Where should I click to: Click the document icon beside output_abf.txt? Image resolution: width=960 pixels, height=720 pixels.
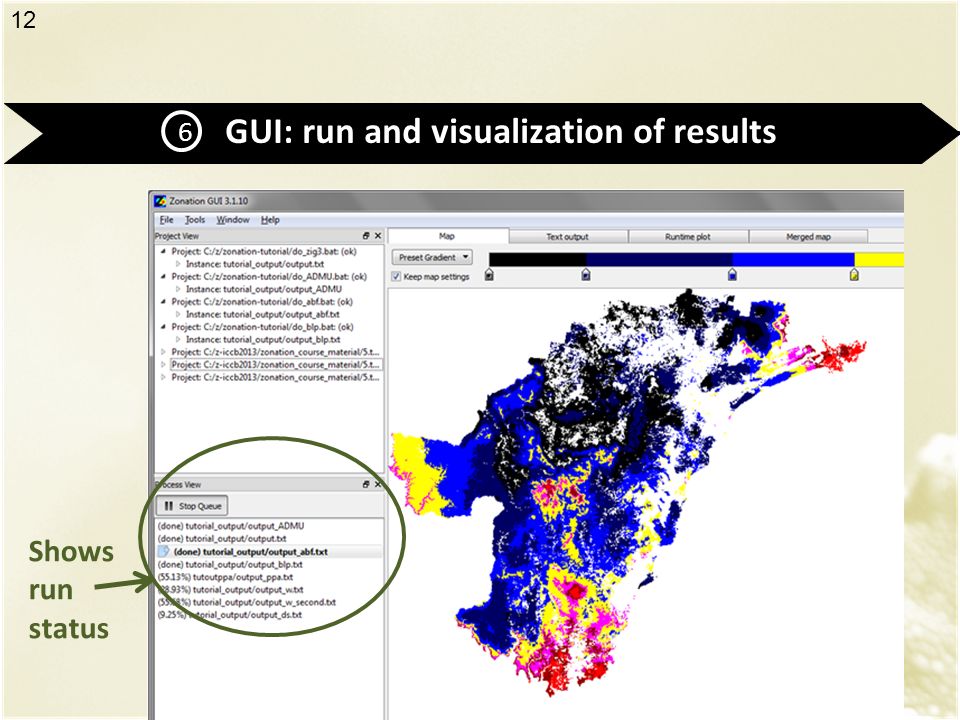coord(164,552)
